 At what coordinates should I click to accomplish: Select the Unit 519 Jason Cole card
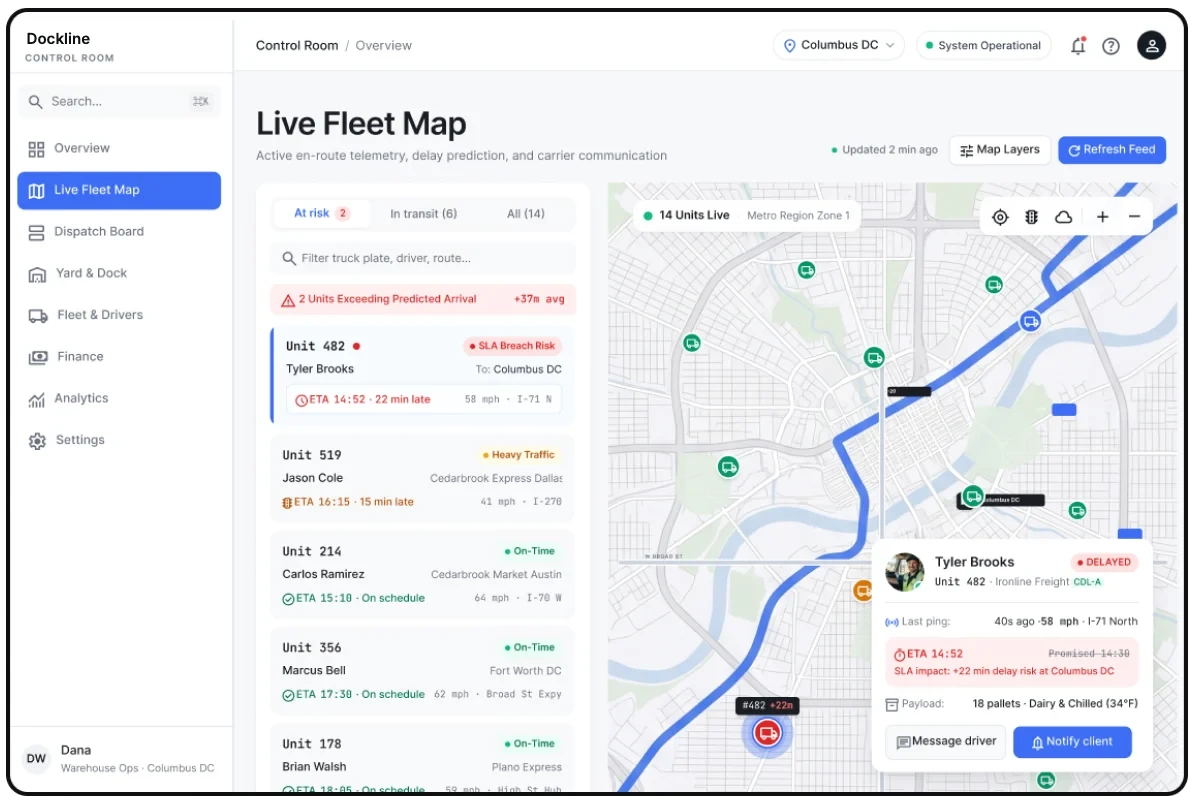(x=422, y=478)
